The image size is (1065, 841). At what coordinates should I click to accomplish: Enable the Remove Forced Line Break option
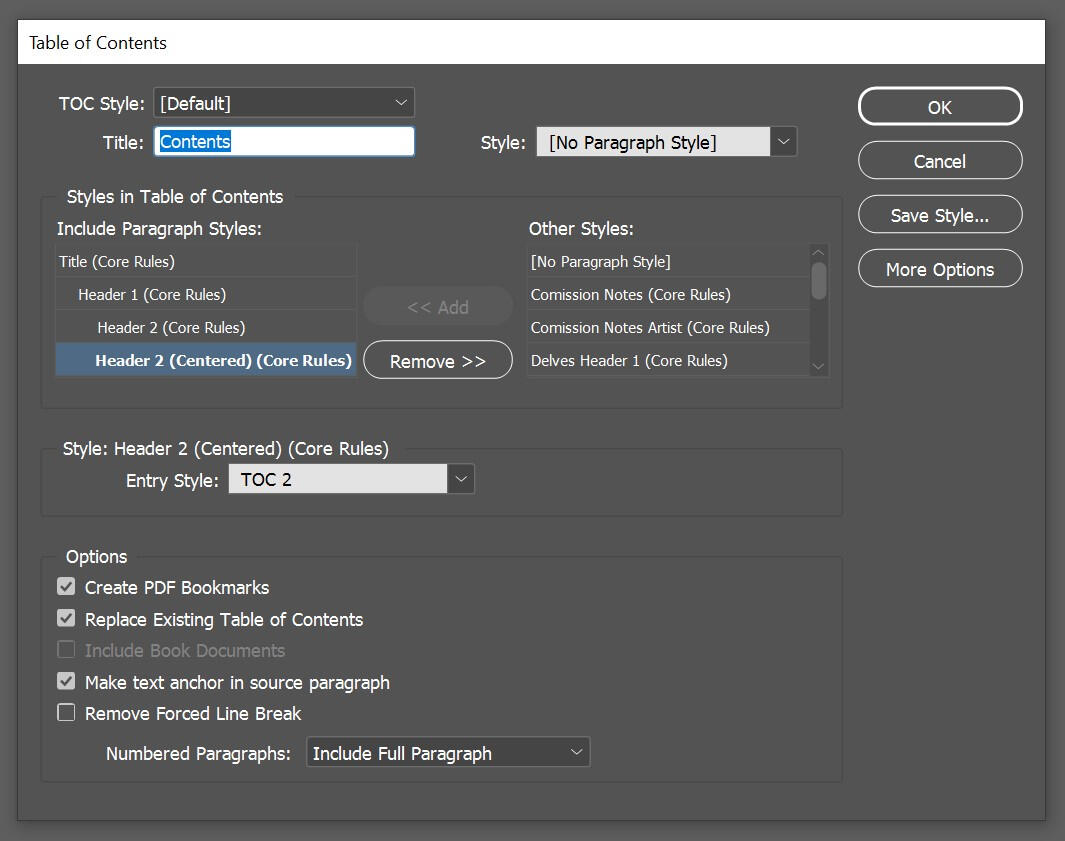tap(66, 712)
